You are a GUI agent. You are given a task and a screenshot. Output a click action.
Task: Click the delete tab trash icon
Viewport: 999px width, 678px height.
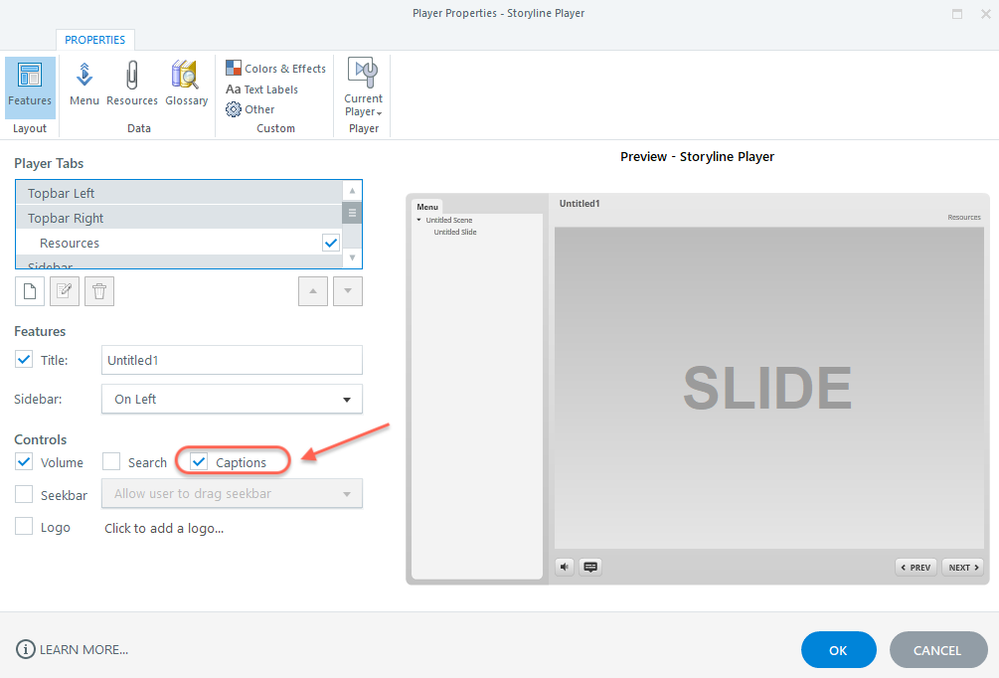point(99,291)
